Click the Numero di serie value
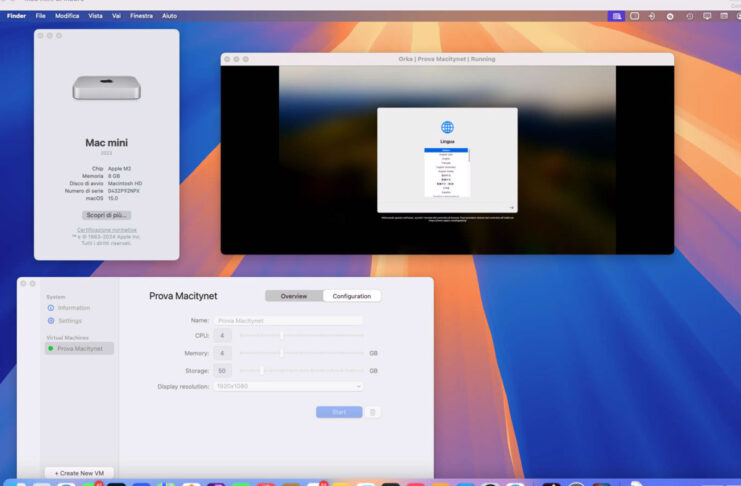Screen dimensions: 741x486 click(123, 191)
